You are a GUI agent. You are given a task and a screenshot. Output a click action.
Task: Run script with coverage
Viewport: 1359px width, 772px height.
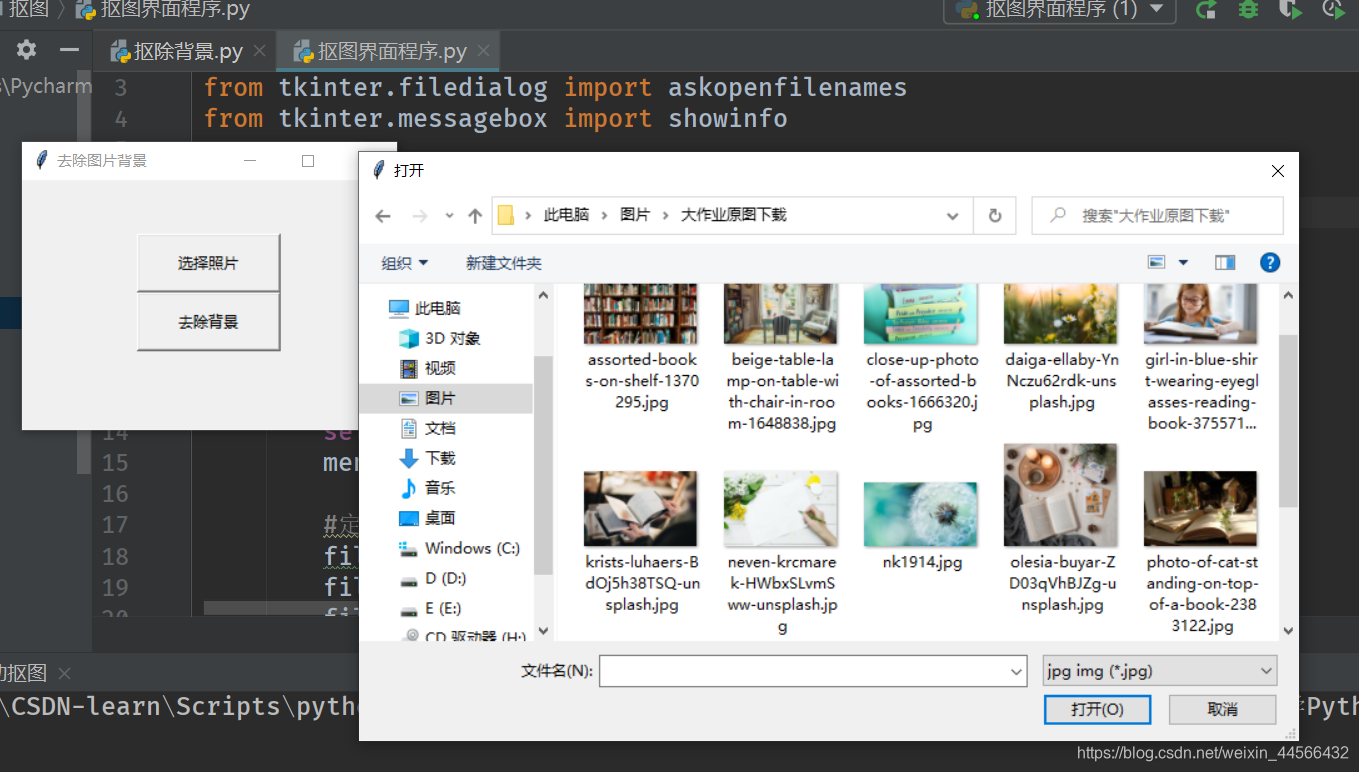point(1290,10)
